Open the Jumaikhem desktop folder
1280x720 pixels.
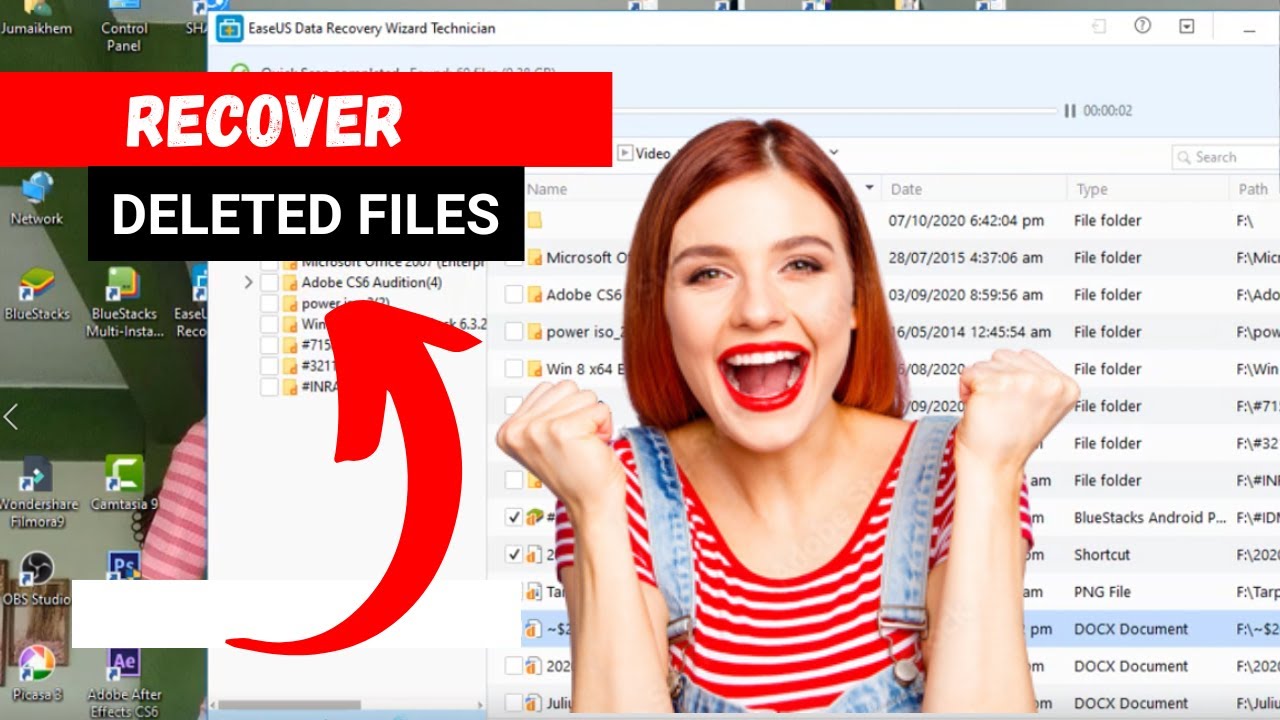tap(37, 20)
